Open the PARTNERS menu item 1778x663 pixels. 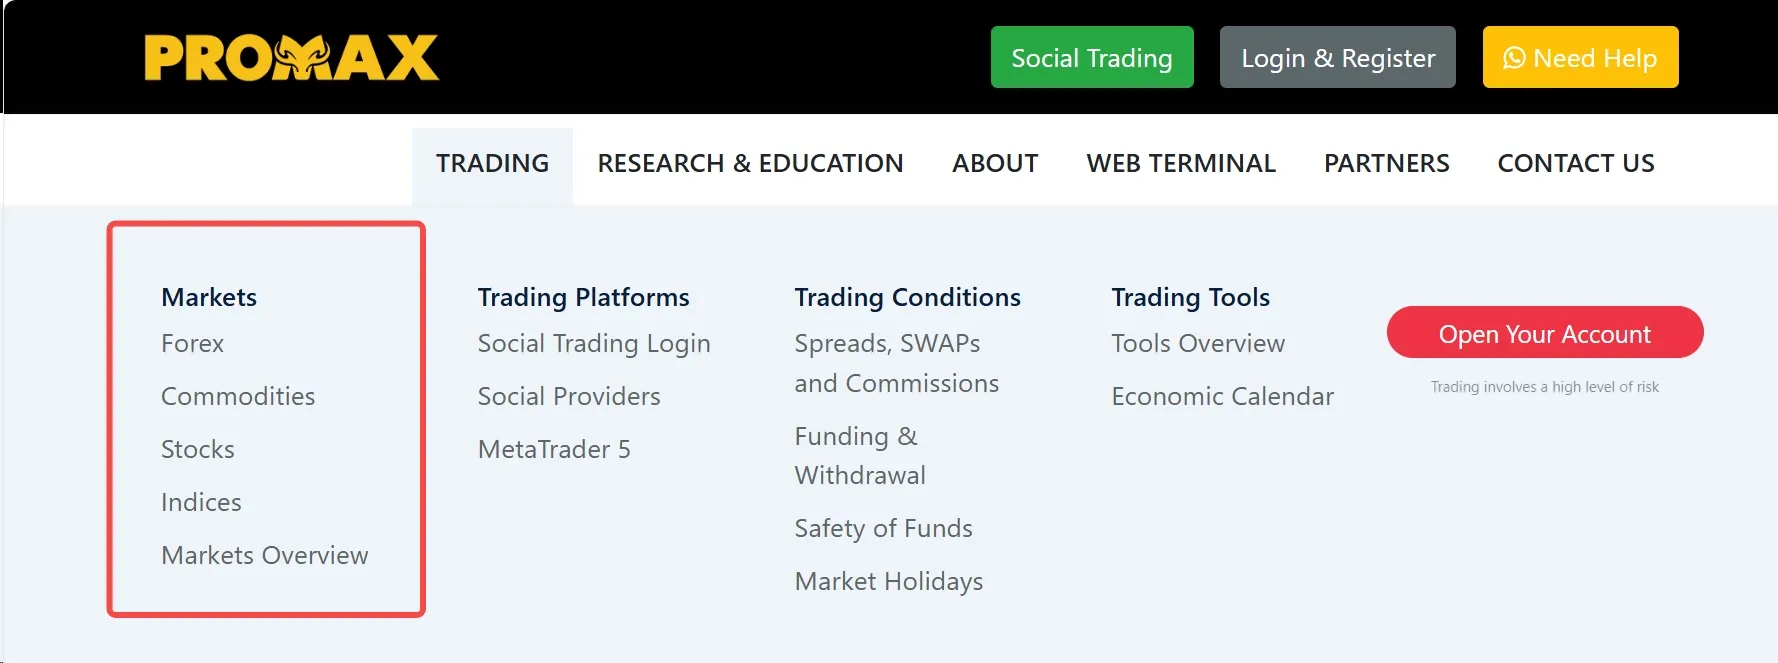point(1387,163)
